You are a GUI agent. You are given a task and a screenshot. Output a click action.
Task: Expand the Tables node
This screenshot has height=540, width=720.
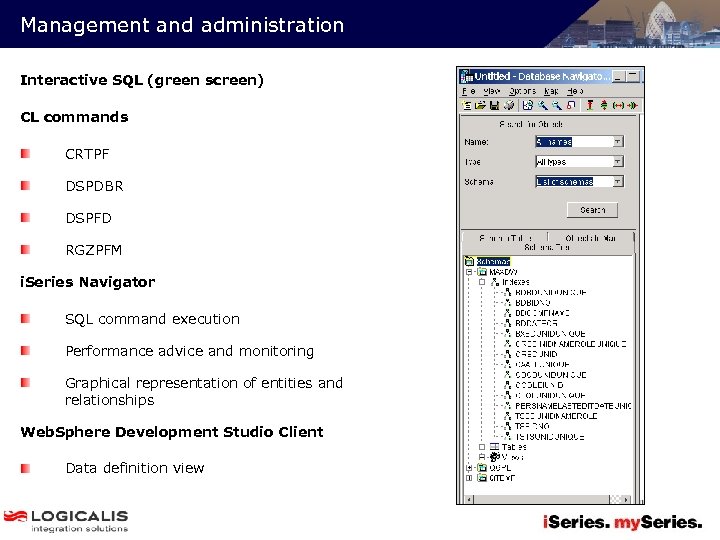tap(482, 447)
